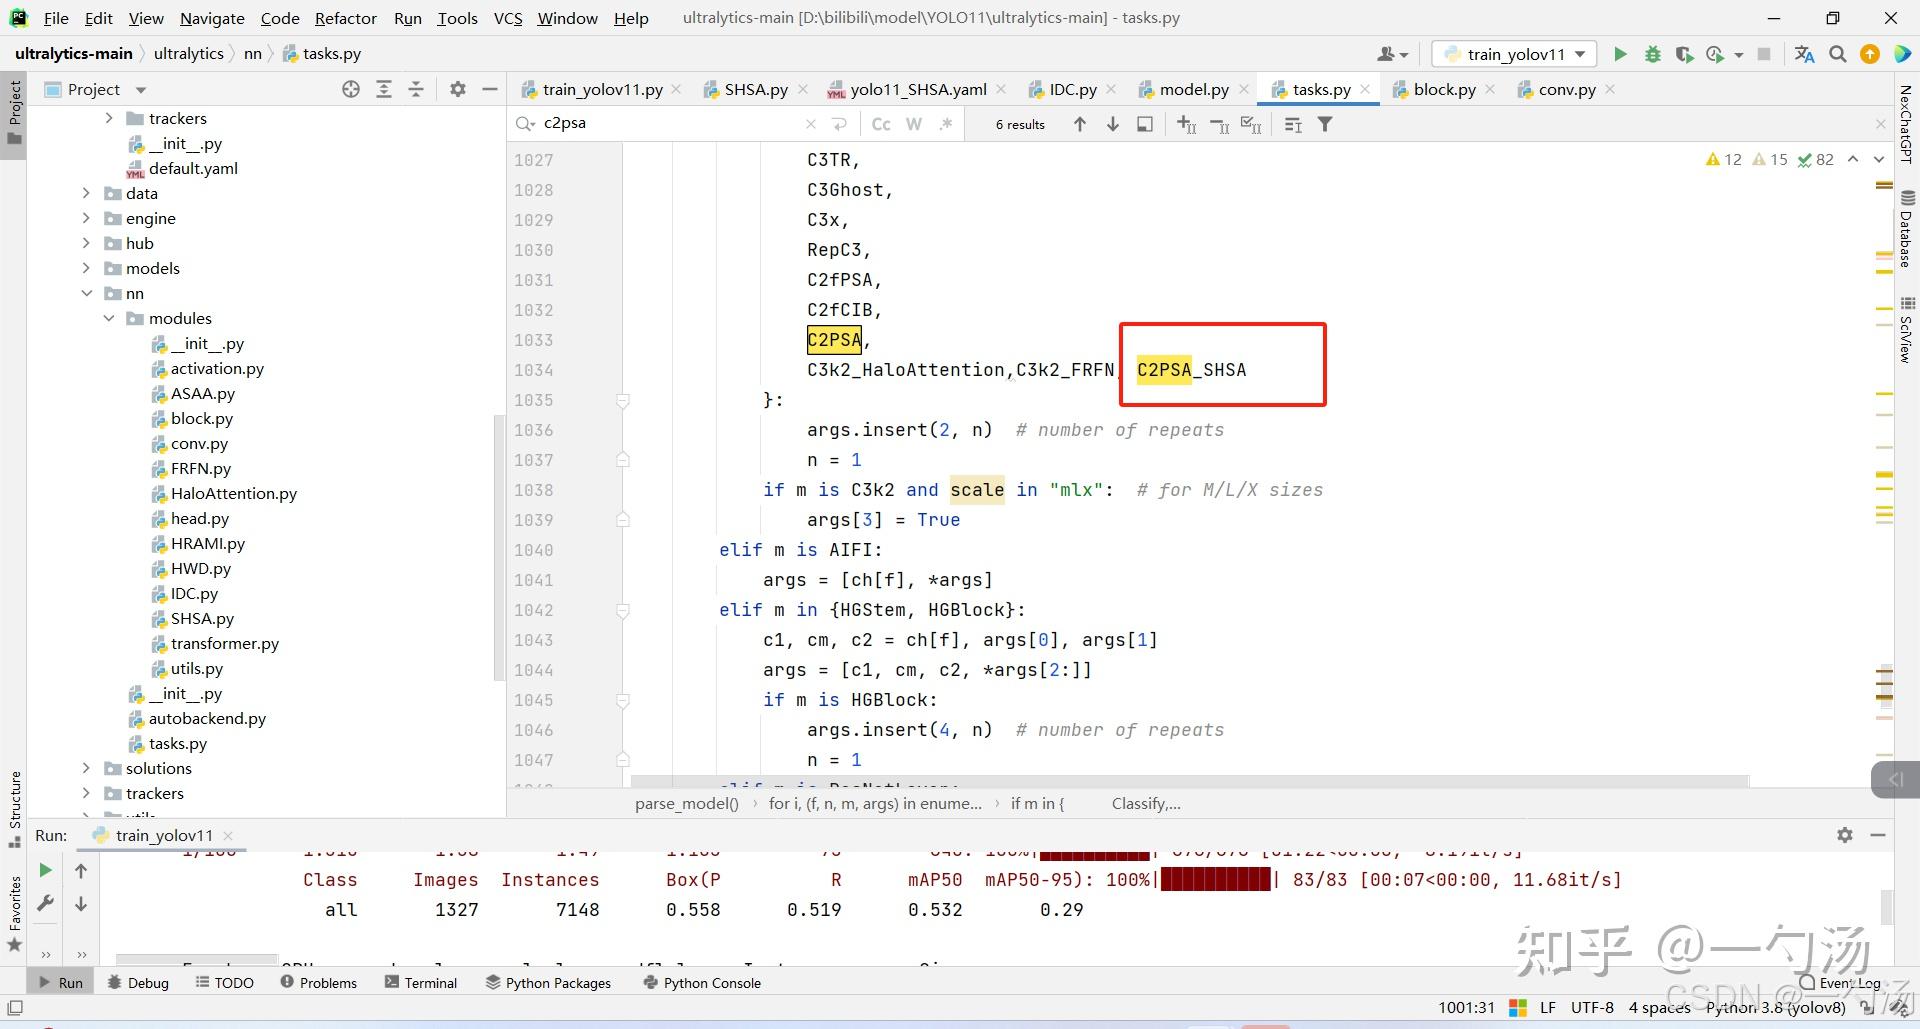The image size is (1920, 1029).
Task: Jump to next search occurrence arrow
Action: point(1112,124)
